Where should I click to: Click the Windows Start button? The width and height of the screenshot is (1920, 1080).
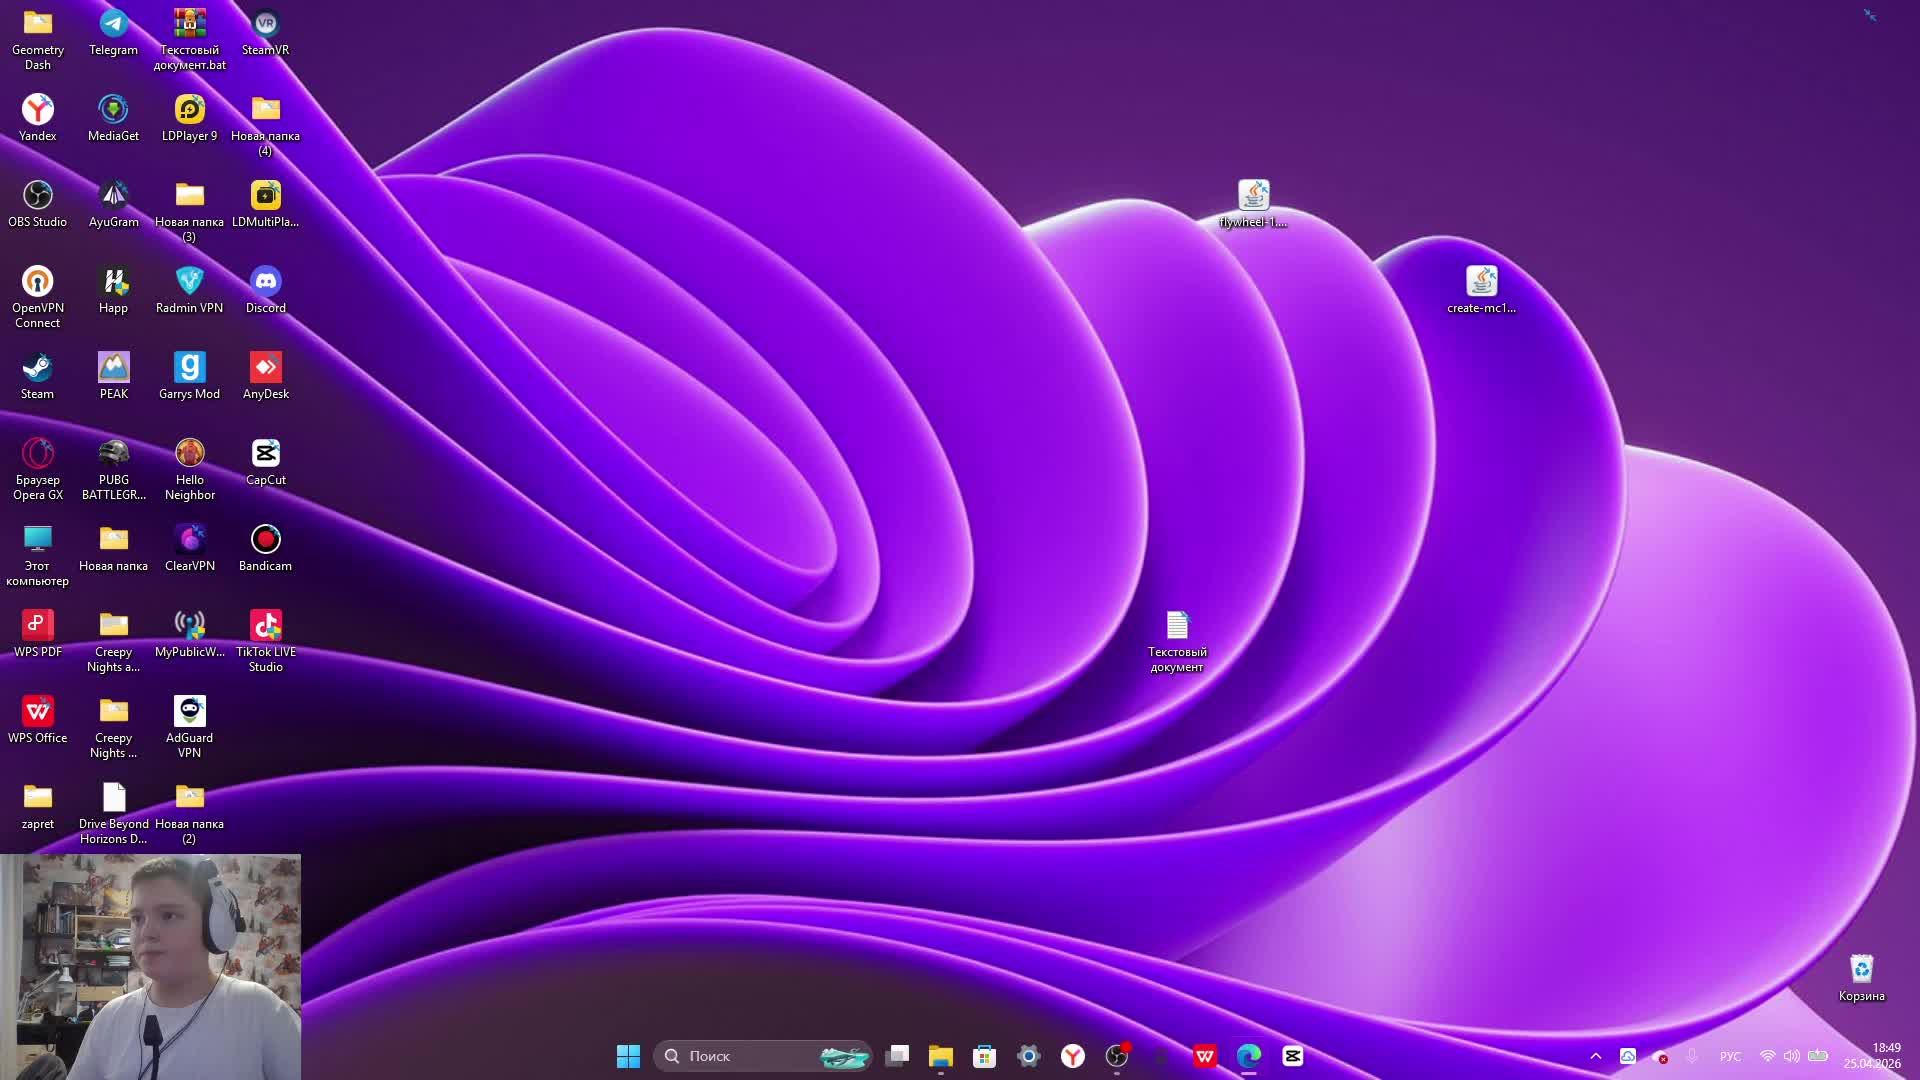pyautogui.click(x=628, y=1056)
